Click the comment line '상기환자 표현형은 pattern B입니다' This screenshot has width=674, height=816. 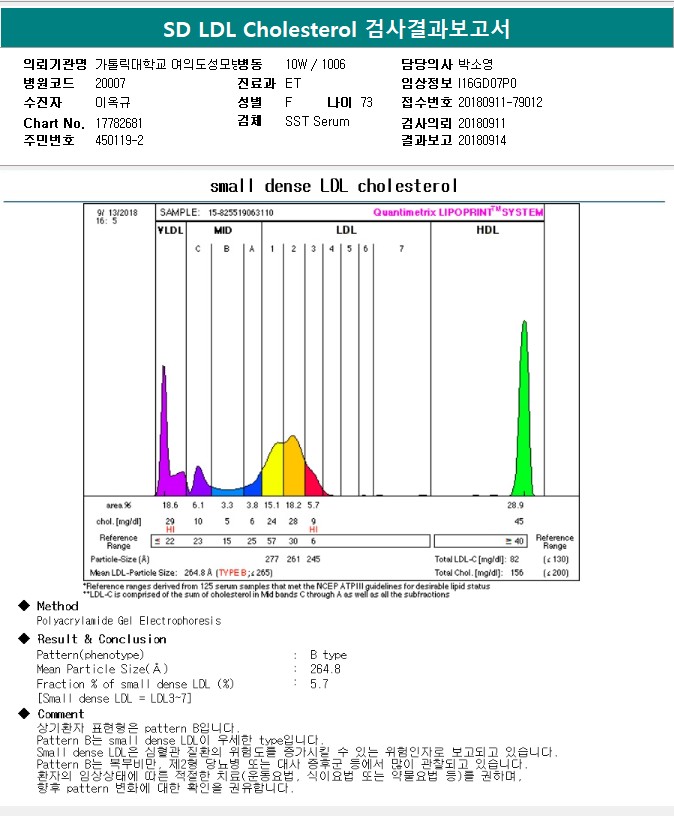click(x=138, y=728)
